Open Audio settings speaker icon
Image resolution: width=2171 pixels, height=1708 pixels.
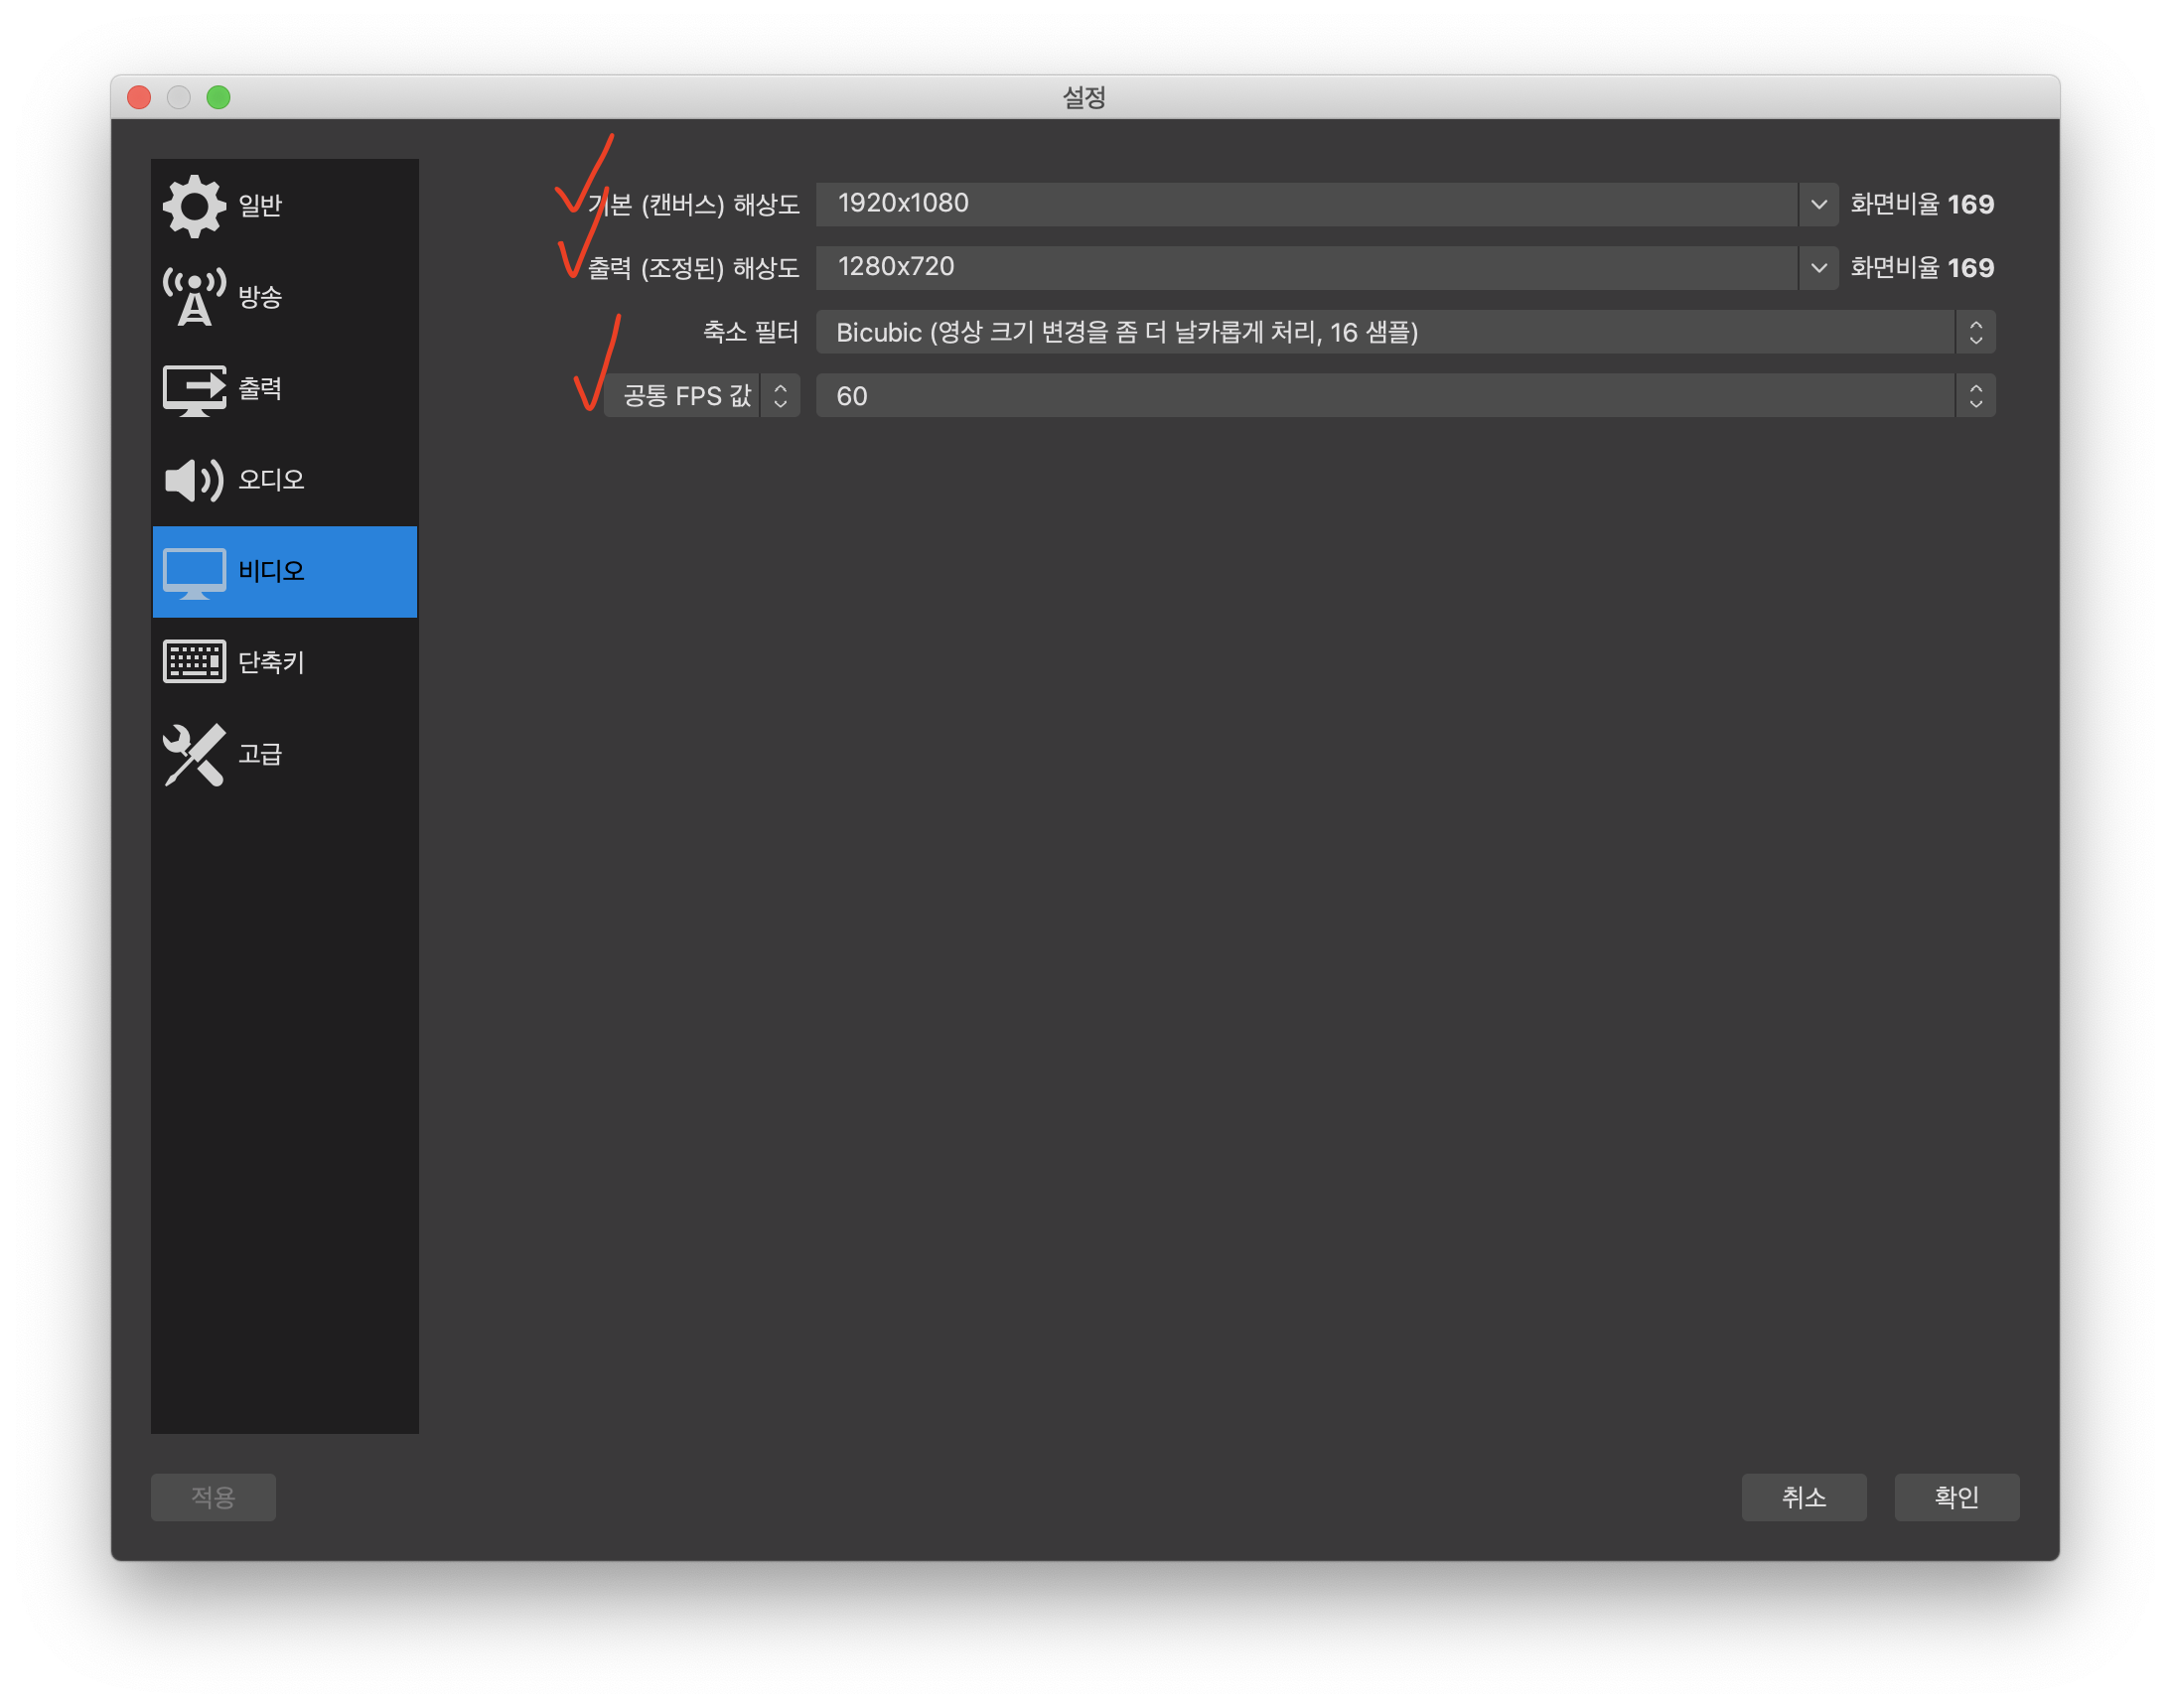tap(194, 480)
